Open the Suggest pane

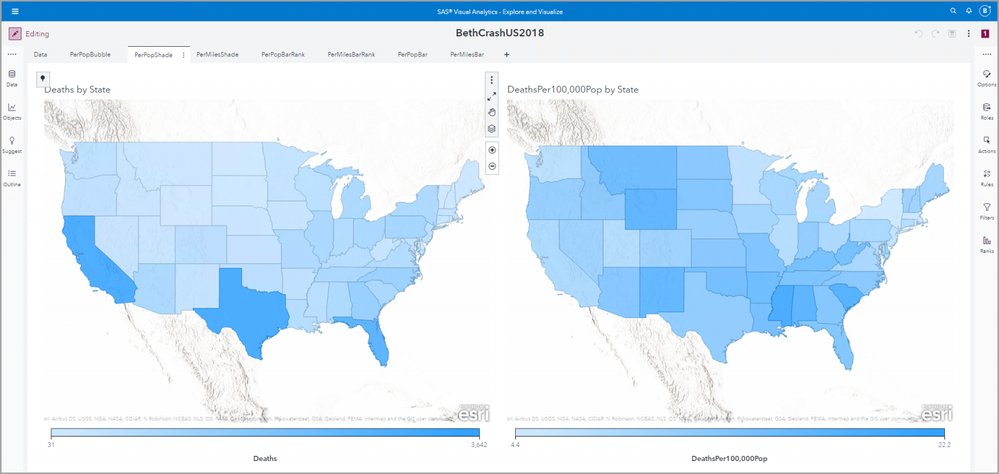12,145
